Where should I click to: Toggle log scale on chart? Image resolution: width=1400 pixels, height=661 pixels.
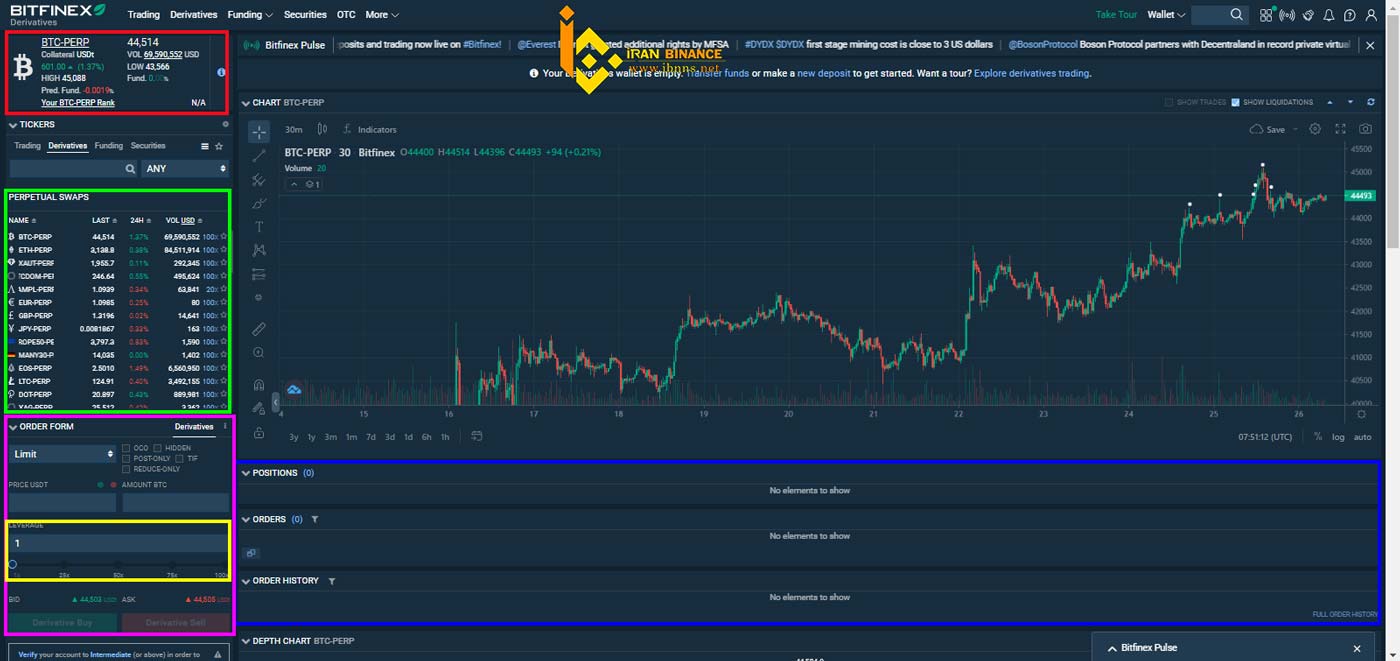[1338, 437]
